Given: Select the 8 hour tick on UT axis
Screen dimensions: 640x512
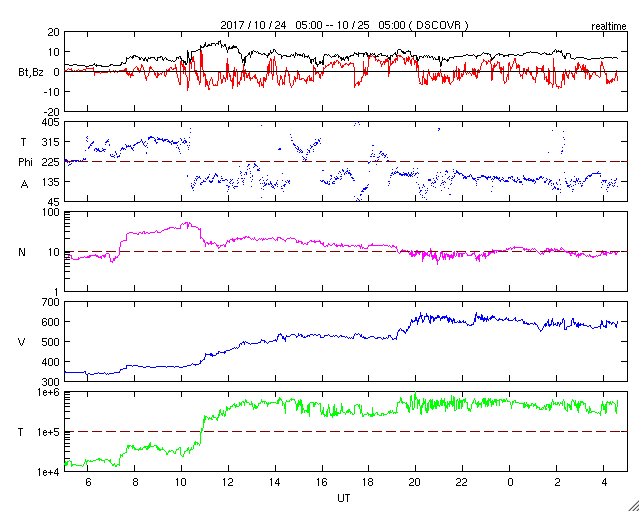Looking at the screenshot, I should coord(135,482).
